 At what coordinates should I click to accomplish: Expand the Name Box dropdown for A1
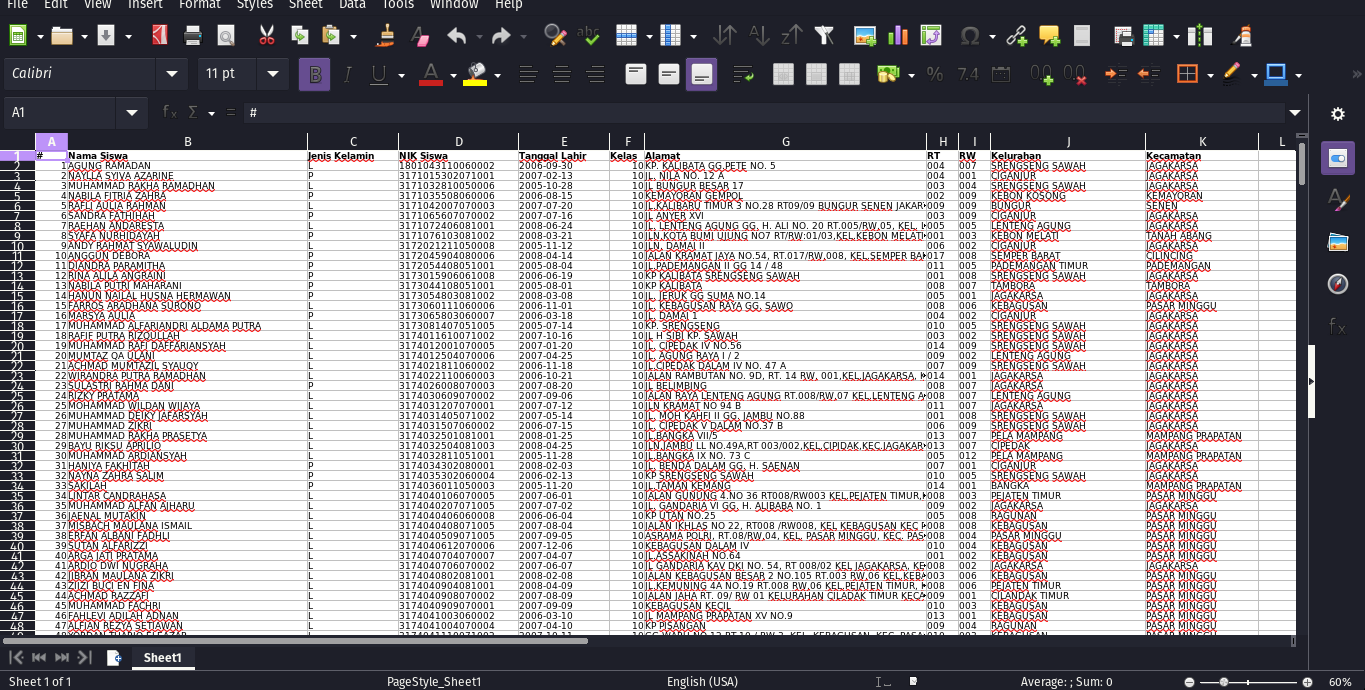pyautogui.click(x=131, y=113)
